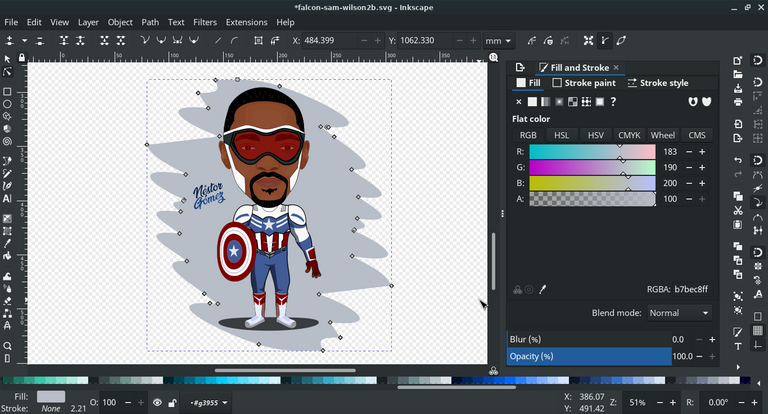
Task: Select the Connector tool
Action: (7, 314)
